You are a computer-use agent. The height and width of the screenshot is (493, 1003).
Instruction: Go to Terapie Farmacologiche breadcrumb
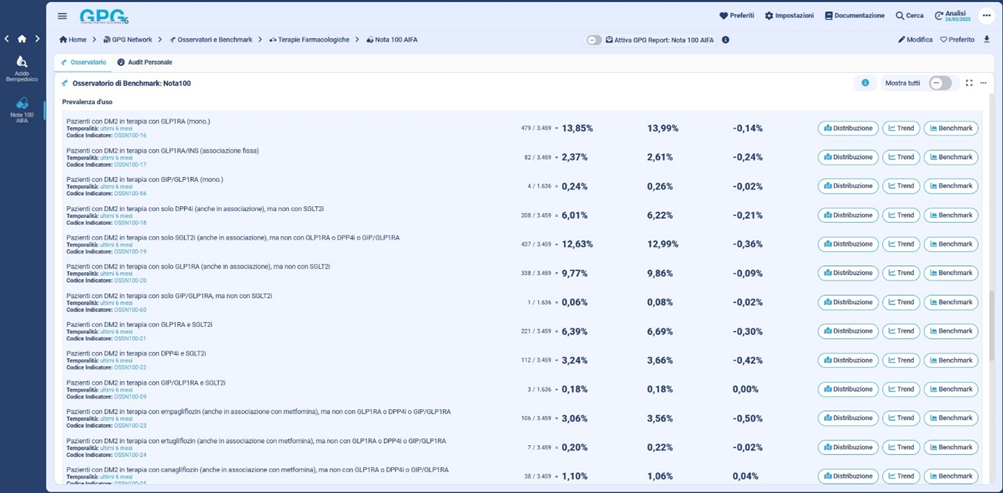[x=310, y=40]
